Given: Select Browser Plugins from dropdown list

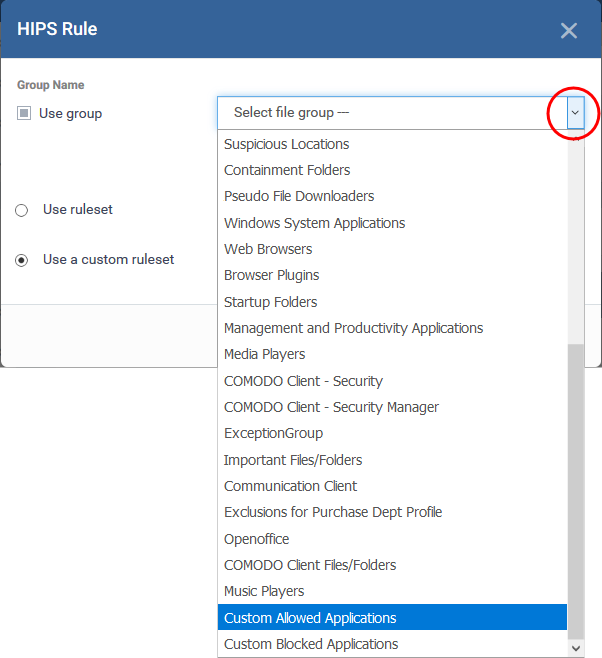Looking at the screenshot, I should [x=272, y=275].
